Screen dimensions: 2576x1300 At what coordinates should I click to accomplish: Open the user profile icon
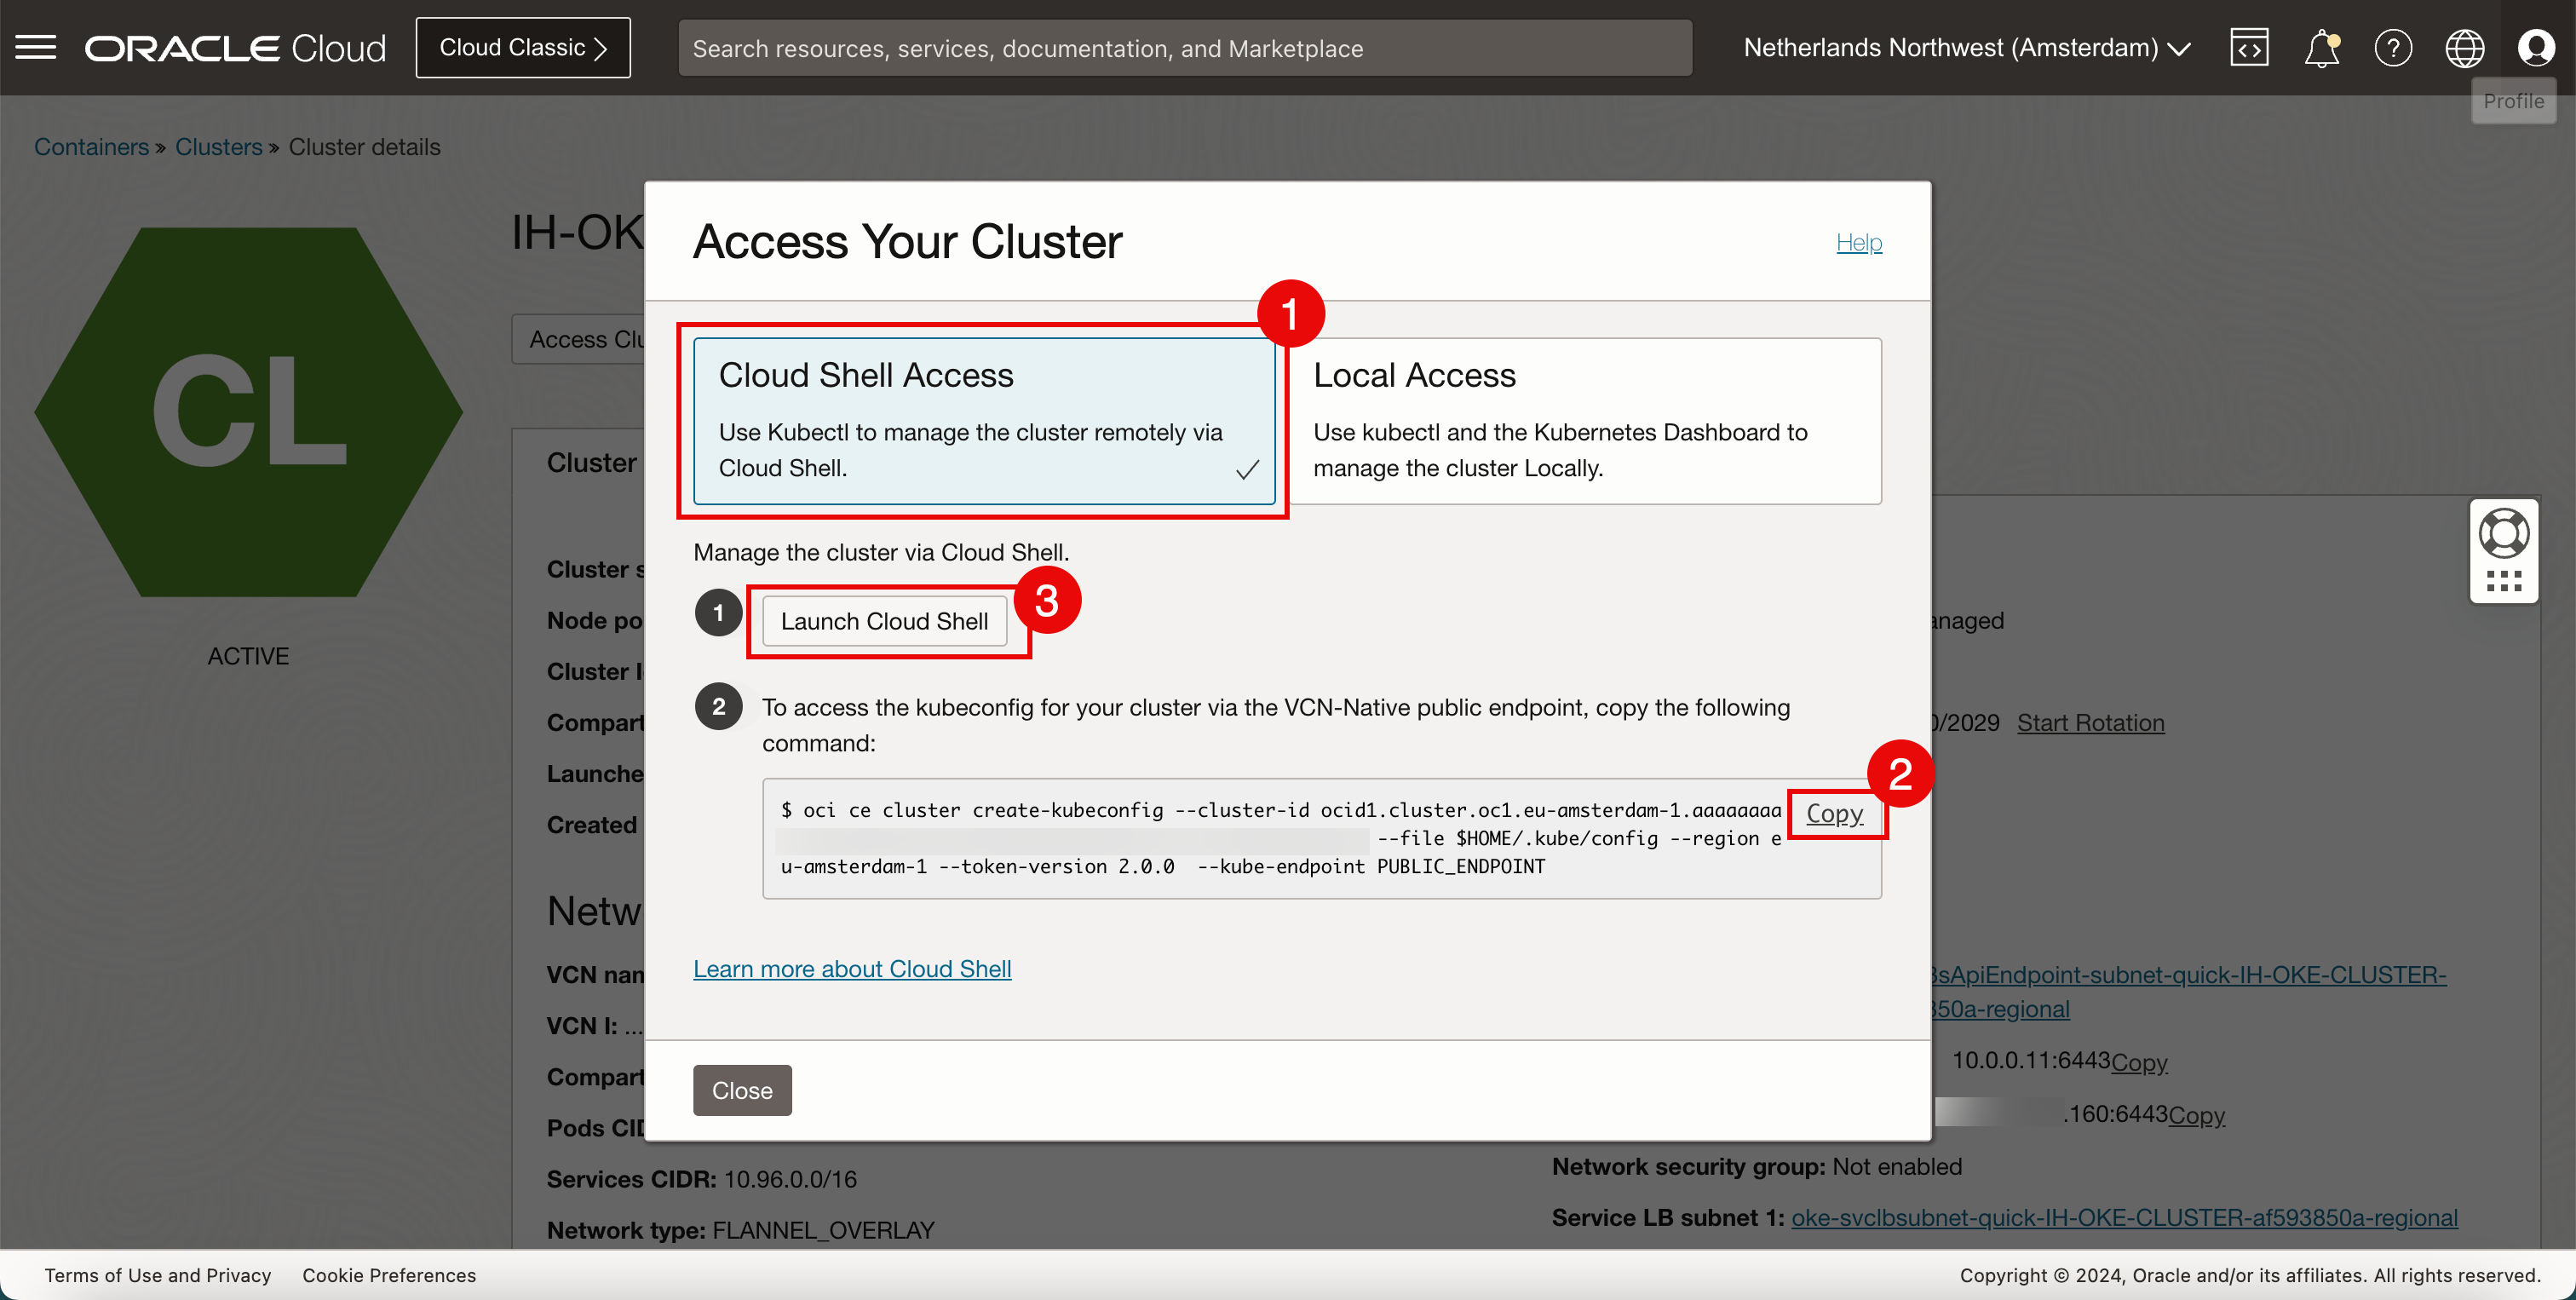[2536, 47]
